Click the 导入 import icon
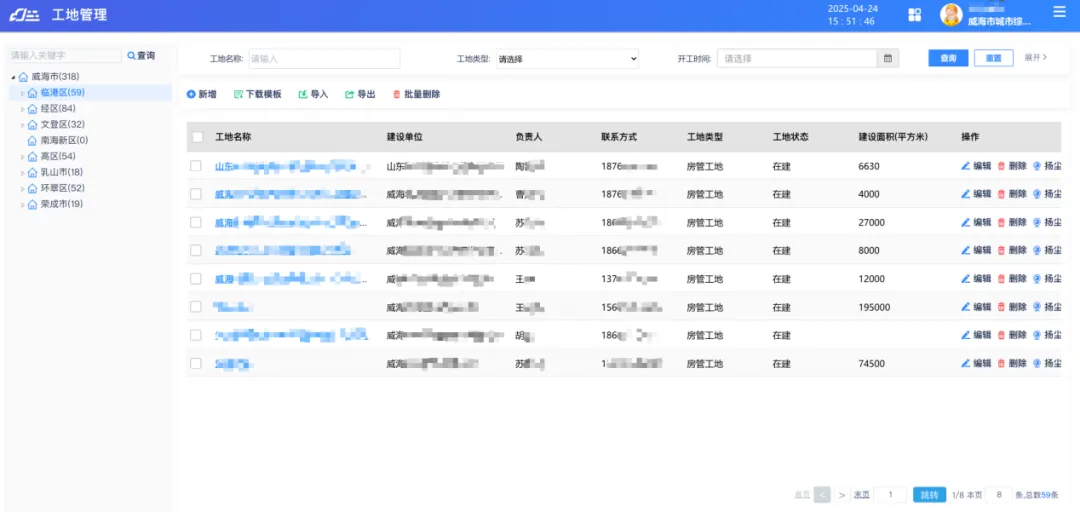The image size is (1080, 512). pyautogui.click(x=303, y=94)
